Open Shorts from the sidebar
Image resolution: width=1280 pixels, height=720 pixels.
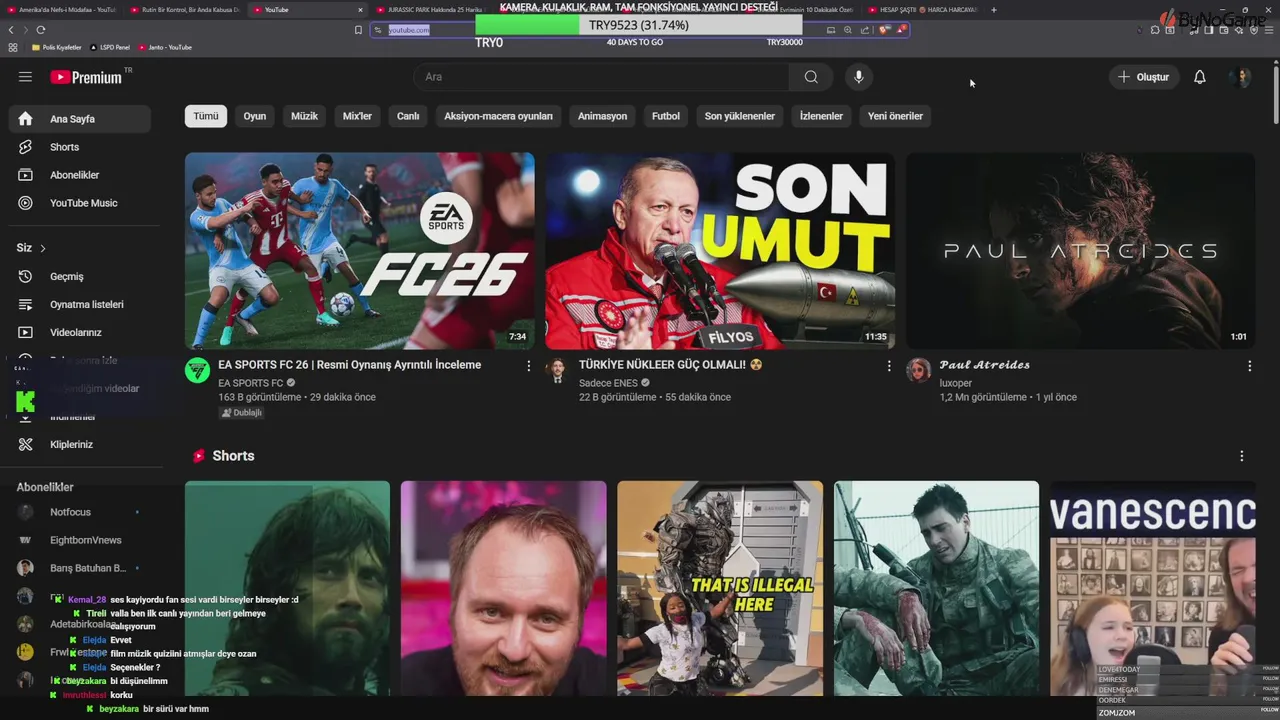80,147
